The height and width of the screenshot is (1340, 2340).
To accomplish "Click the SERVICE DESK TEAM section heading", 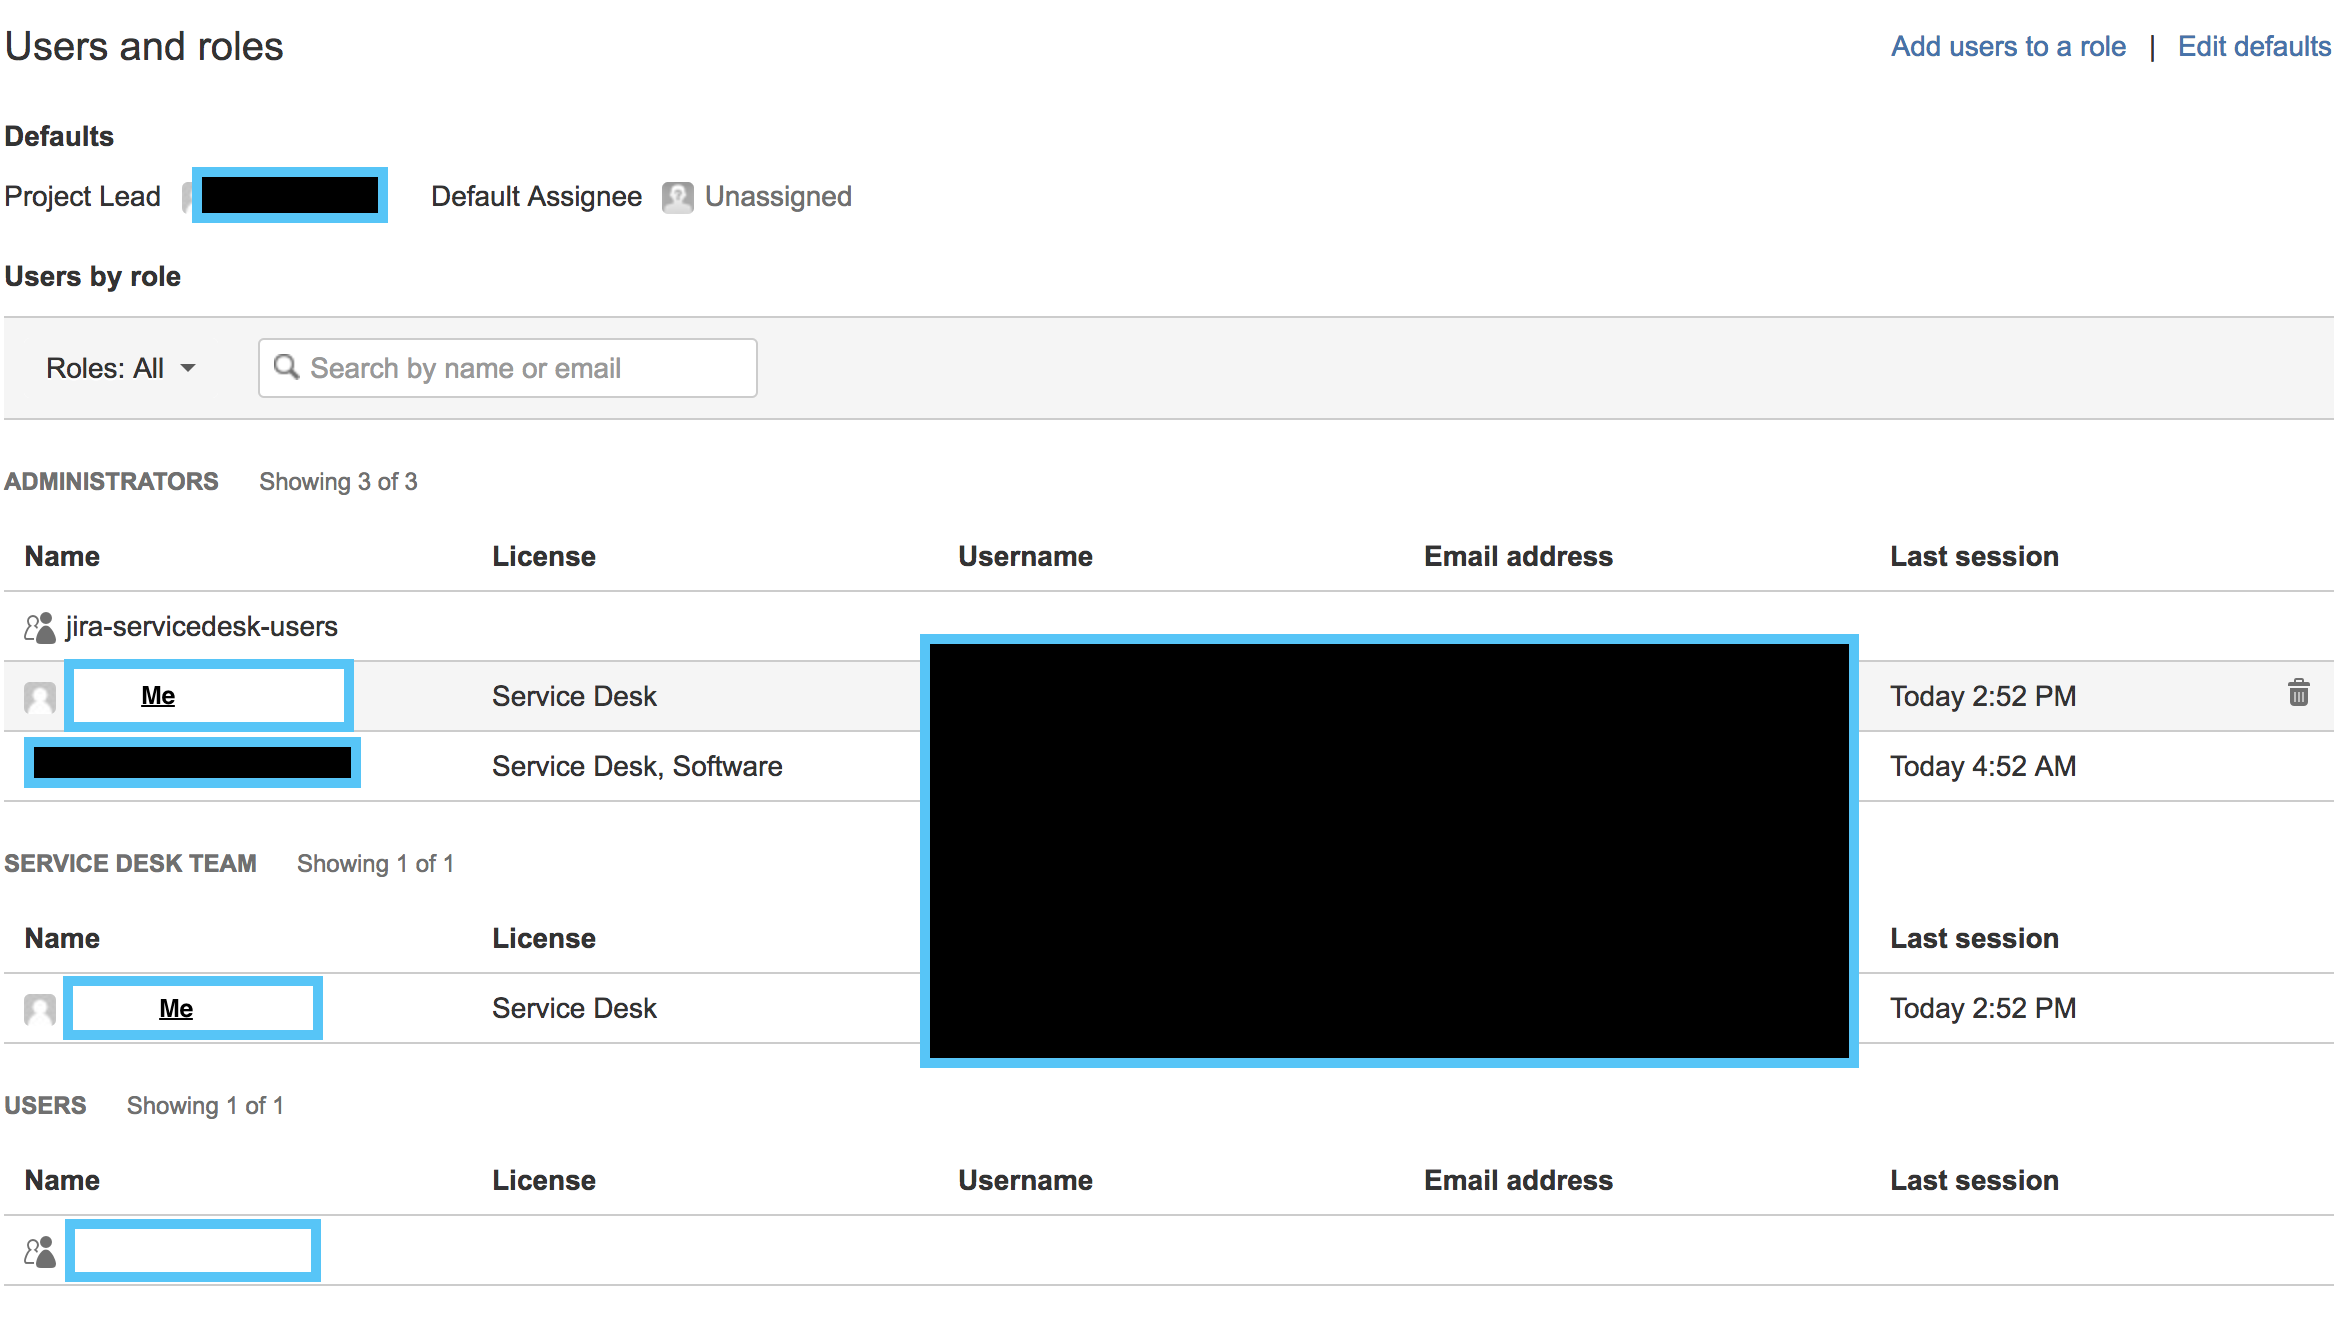I will [130, 864].
